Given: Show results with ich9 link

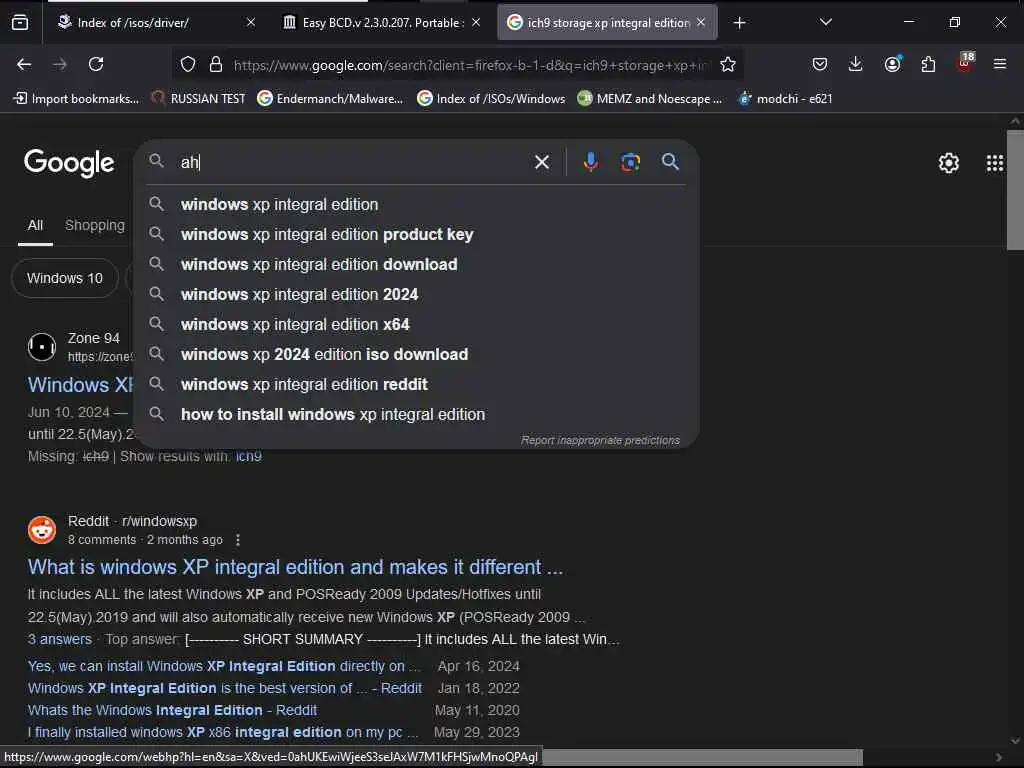Looking at the screenshot, I should [x=248, y=456].
